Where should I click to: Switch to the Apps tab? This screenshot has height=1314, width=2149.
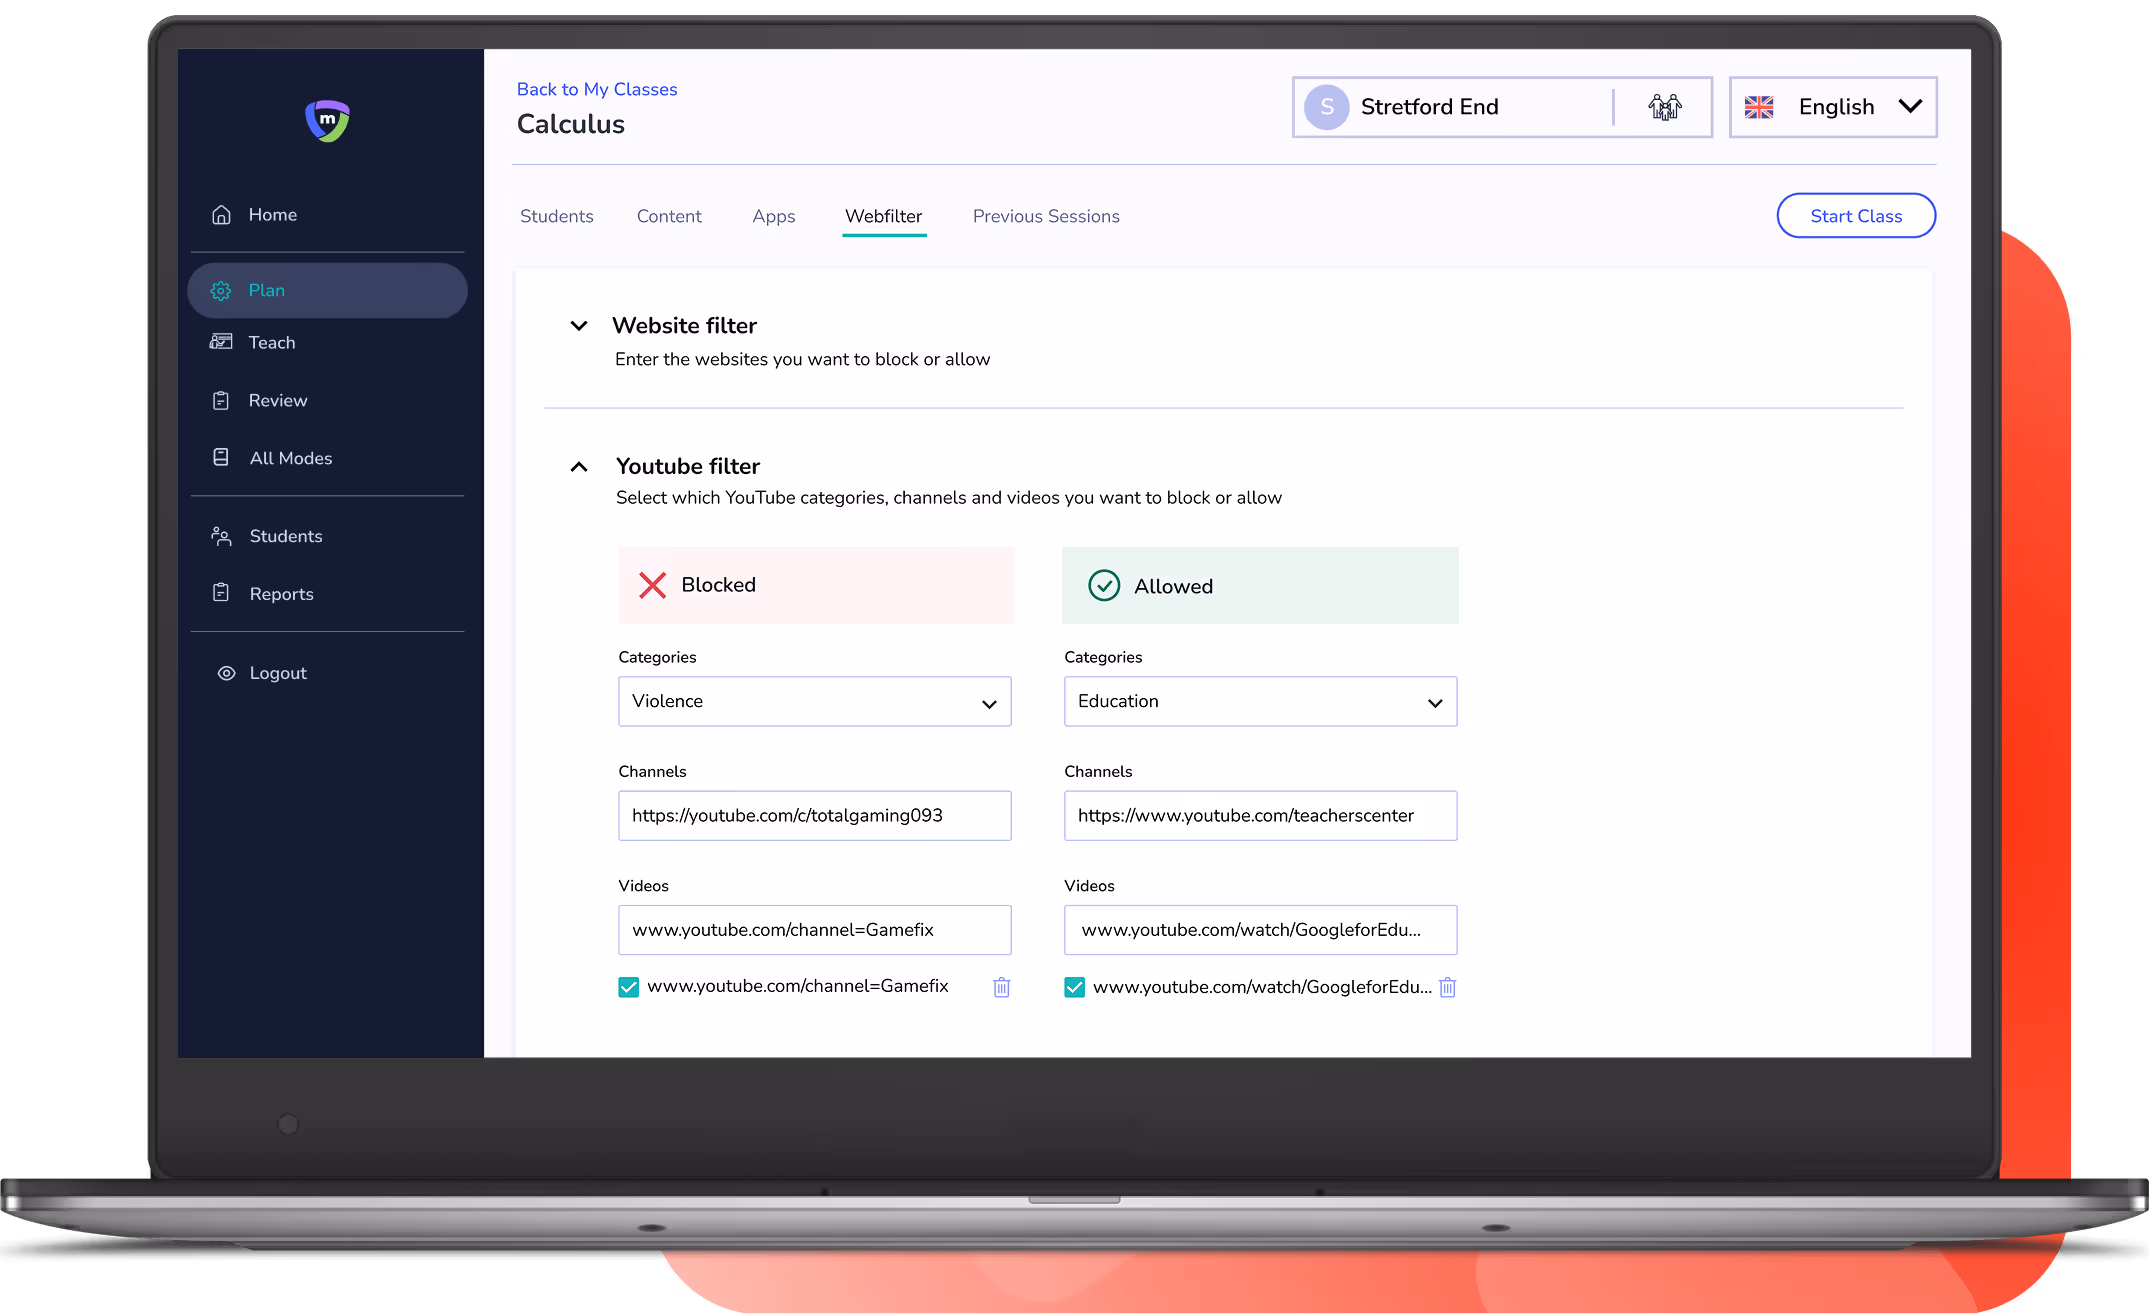coord(774,216)
